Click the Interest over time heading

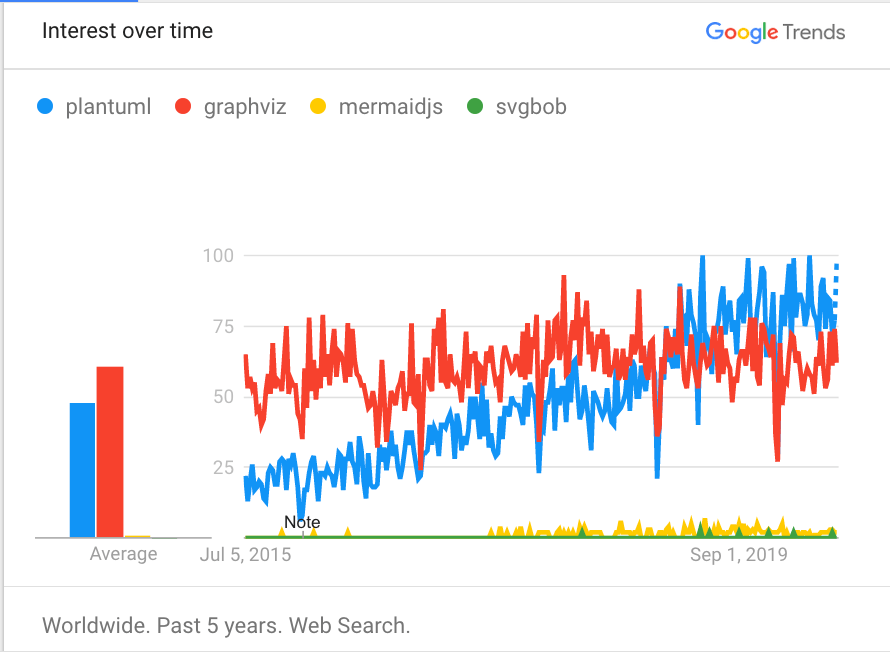(x=127, y=31)
